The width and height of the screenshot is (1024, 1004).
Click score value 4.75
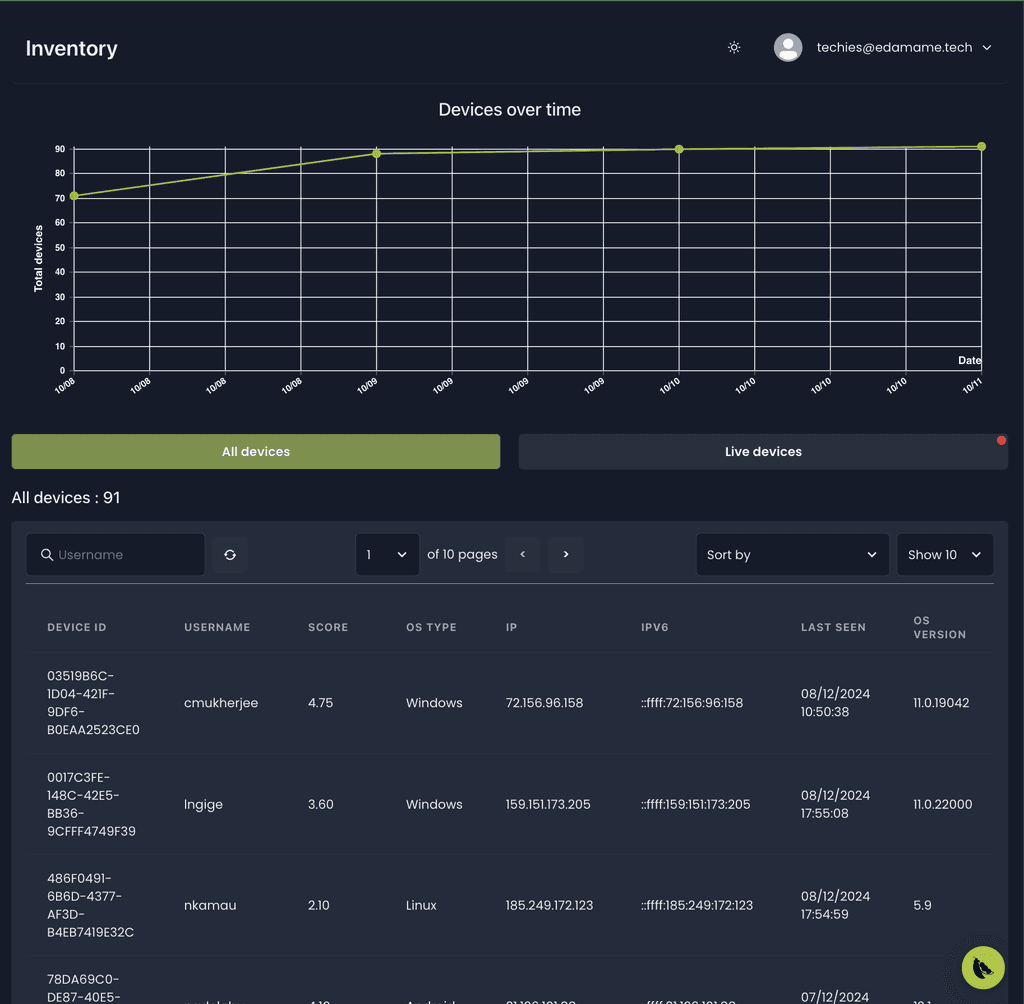point(320,703)
